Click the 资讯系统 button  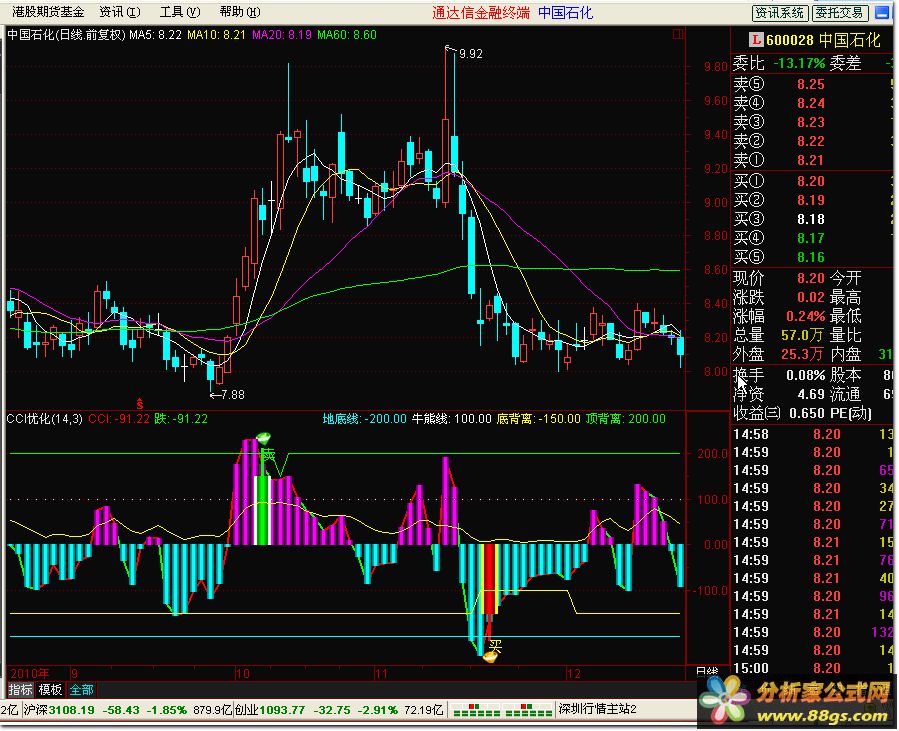(780, 13)
